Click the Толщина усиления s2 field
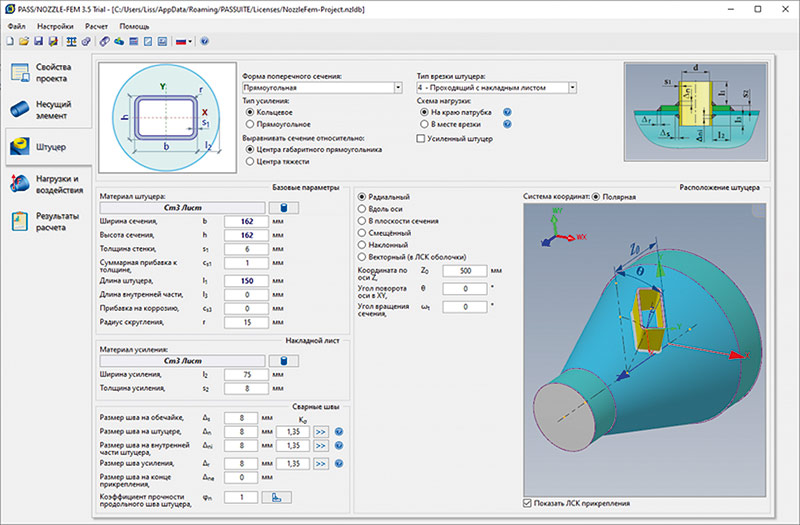This screenshot has height=525, width=800. (246, 388)
